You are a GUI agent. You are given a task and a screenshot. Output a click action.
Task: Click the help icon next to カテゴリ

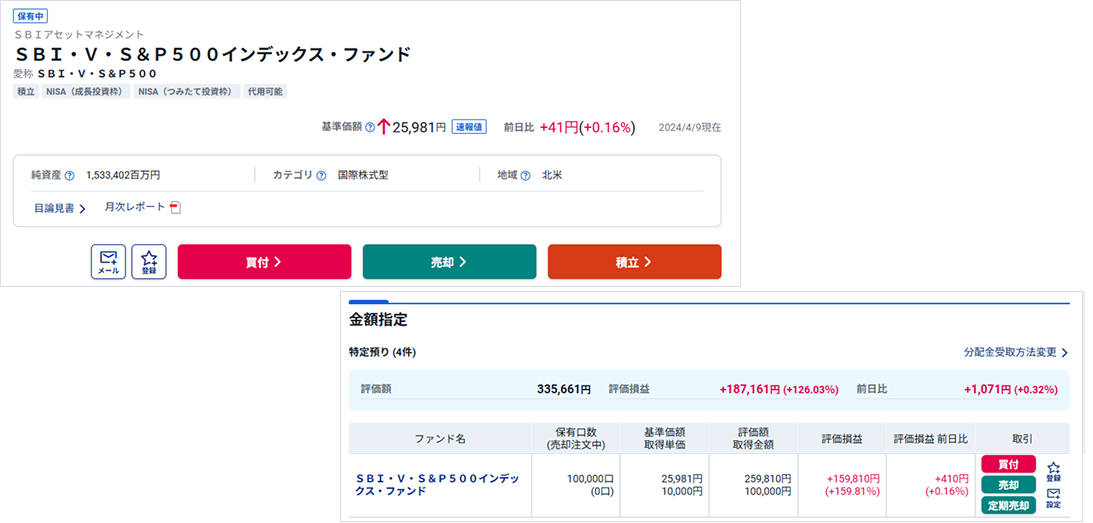pyautogui.click(x=321, y=176)
